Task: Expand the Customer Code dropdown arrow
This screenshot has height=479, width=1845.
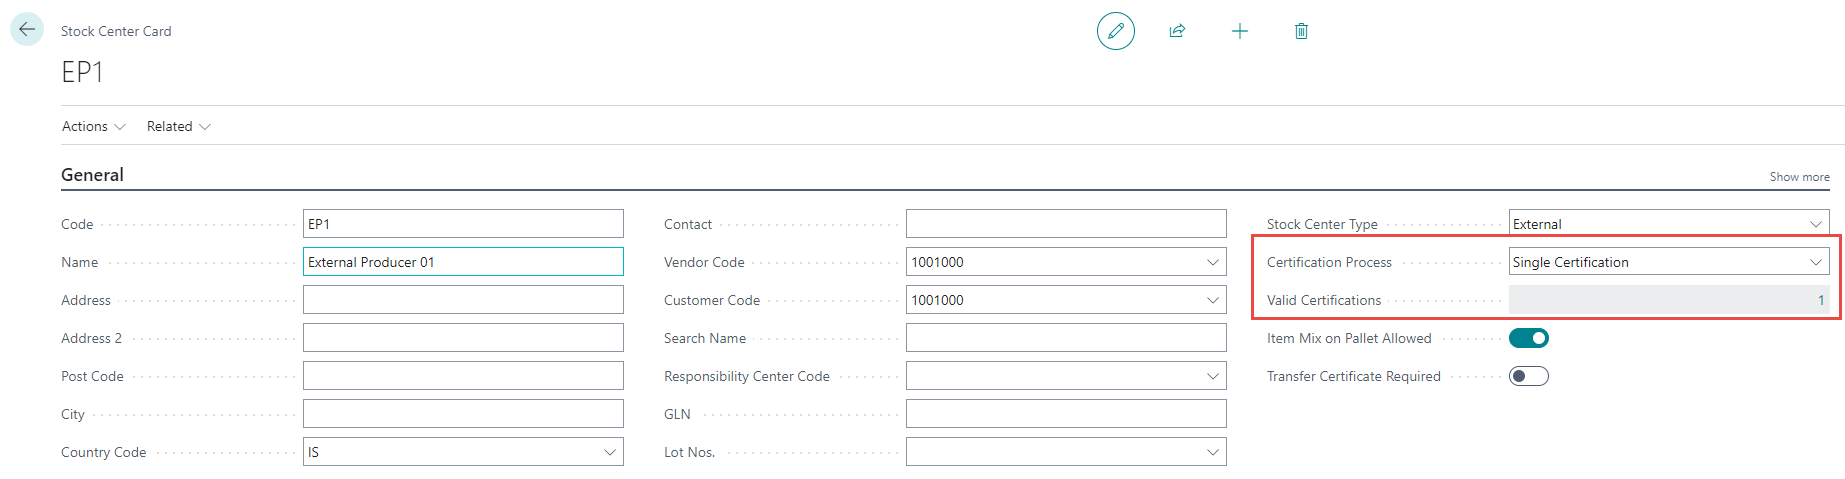Action: 1212,300
